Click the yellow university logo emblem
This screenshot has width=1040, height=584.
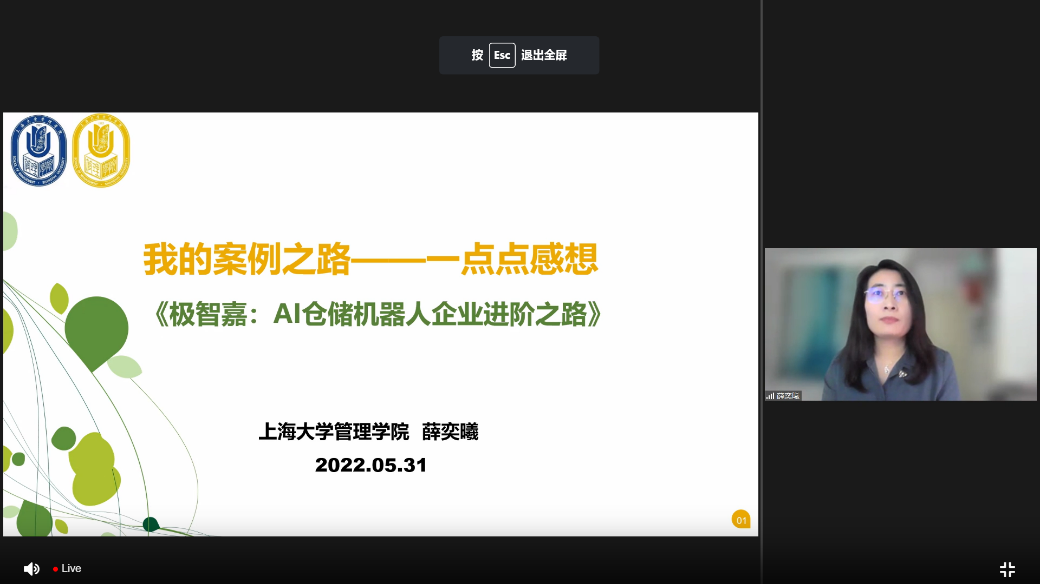coord(101,150)
